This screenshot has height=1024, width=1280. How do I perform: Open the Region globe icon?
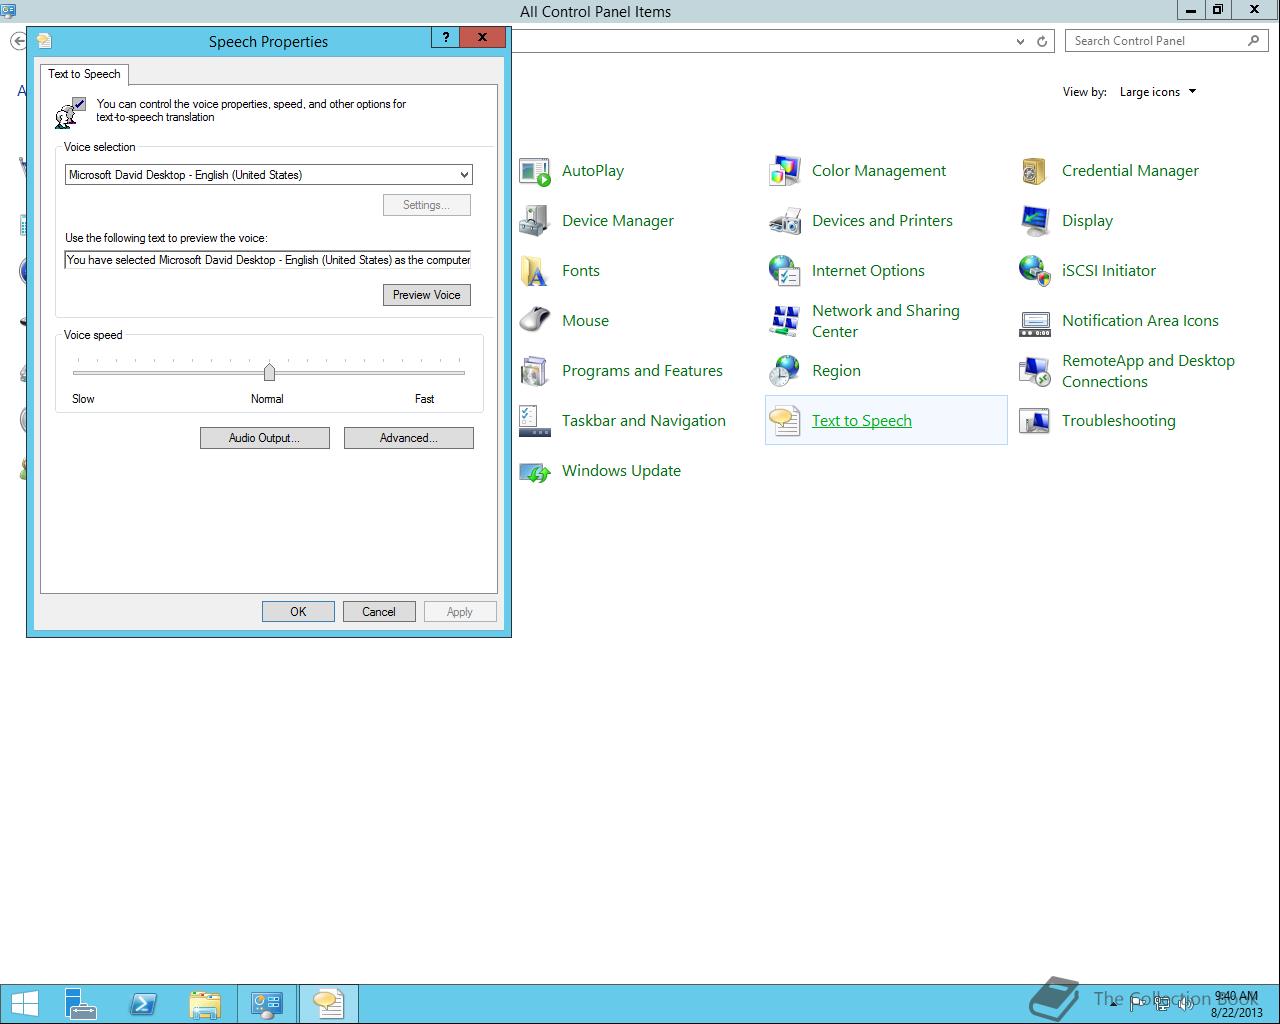click(x=785, y=371)
